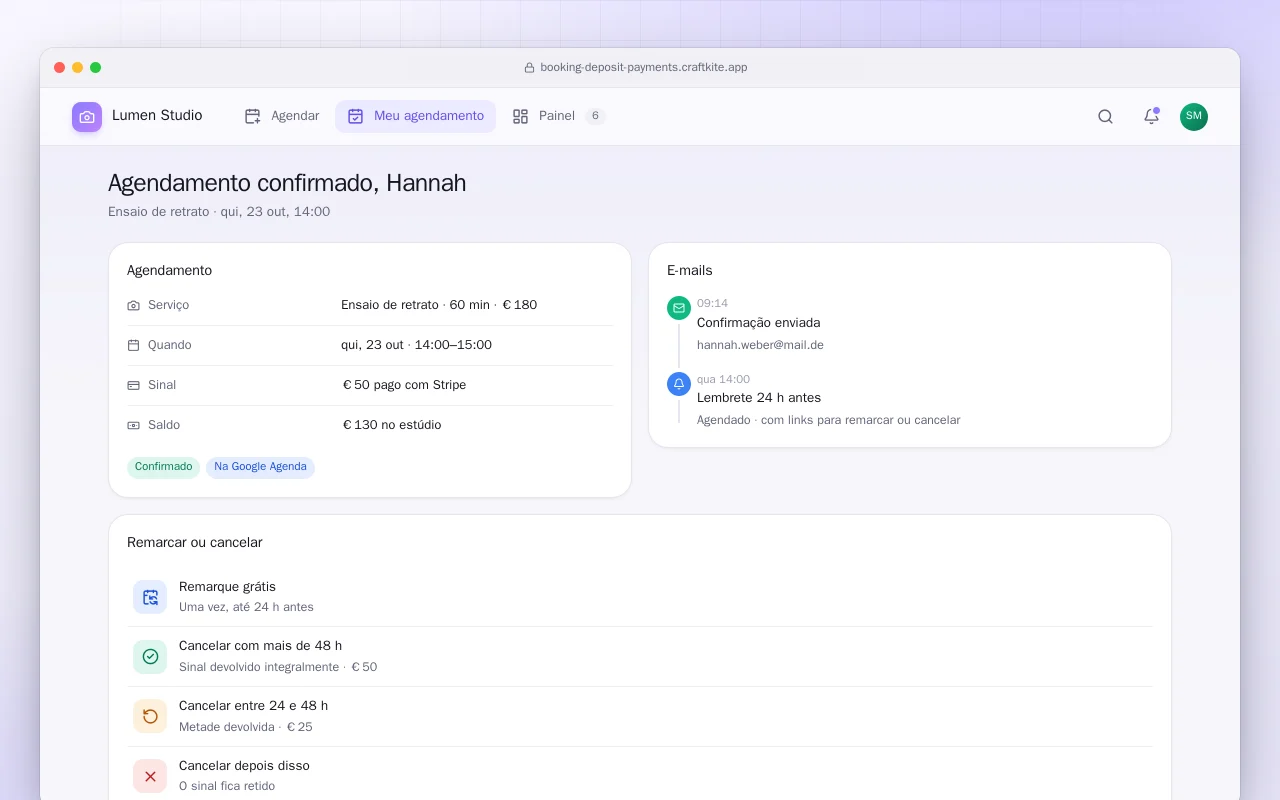The width and height of the screenshot is (1280, 800).
Task: Click the card icon beside Sinal
Action: pyautogui.click(x=134, y=385)
